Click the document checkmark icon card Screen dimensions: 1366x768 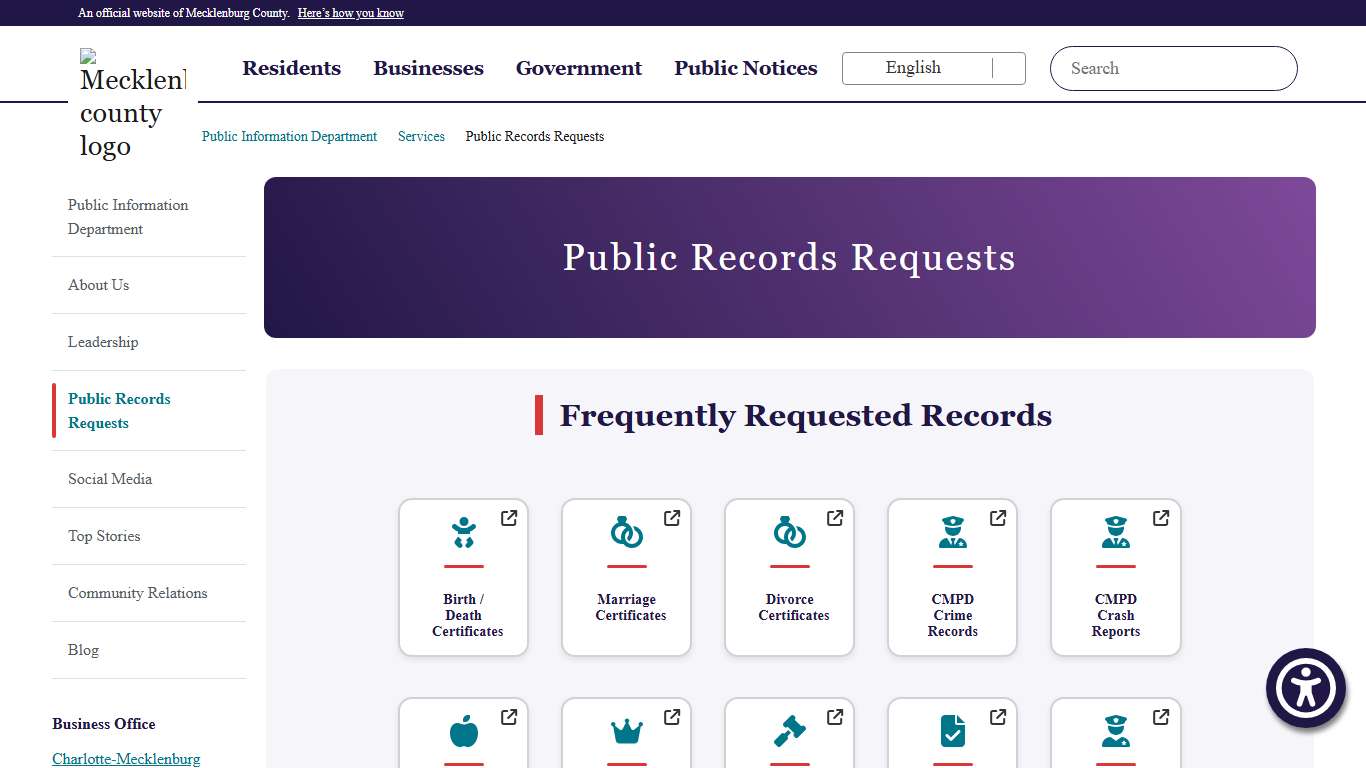point(953,731)
